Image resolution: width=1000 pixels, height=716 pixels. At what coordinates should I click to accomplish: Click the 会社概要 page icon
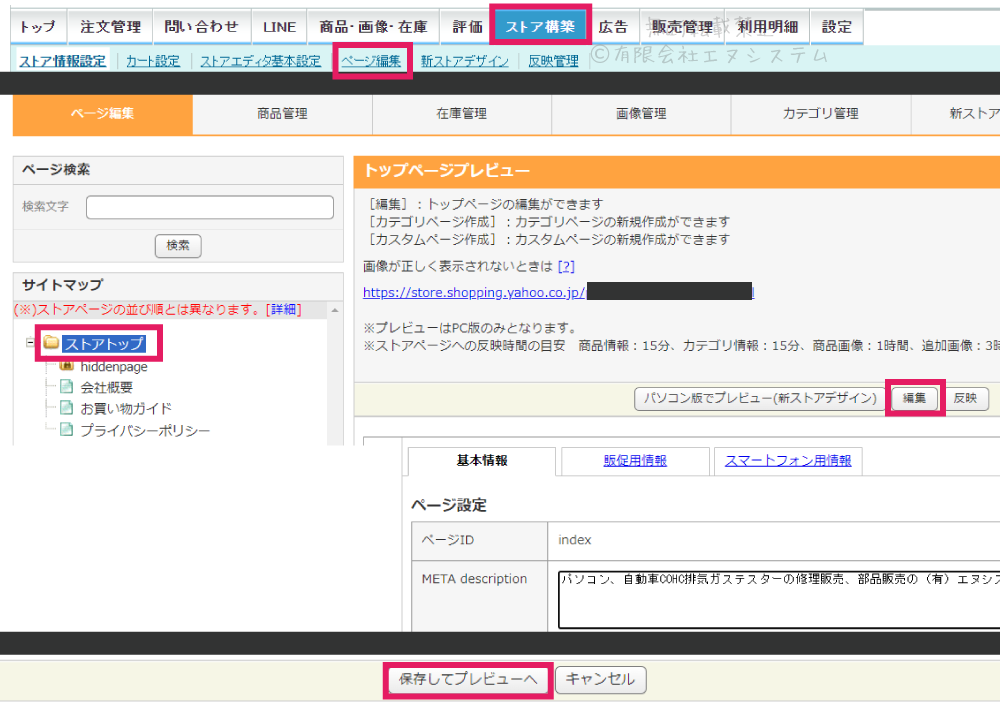point(66,386)
